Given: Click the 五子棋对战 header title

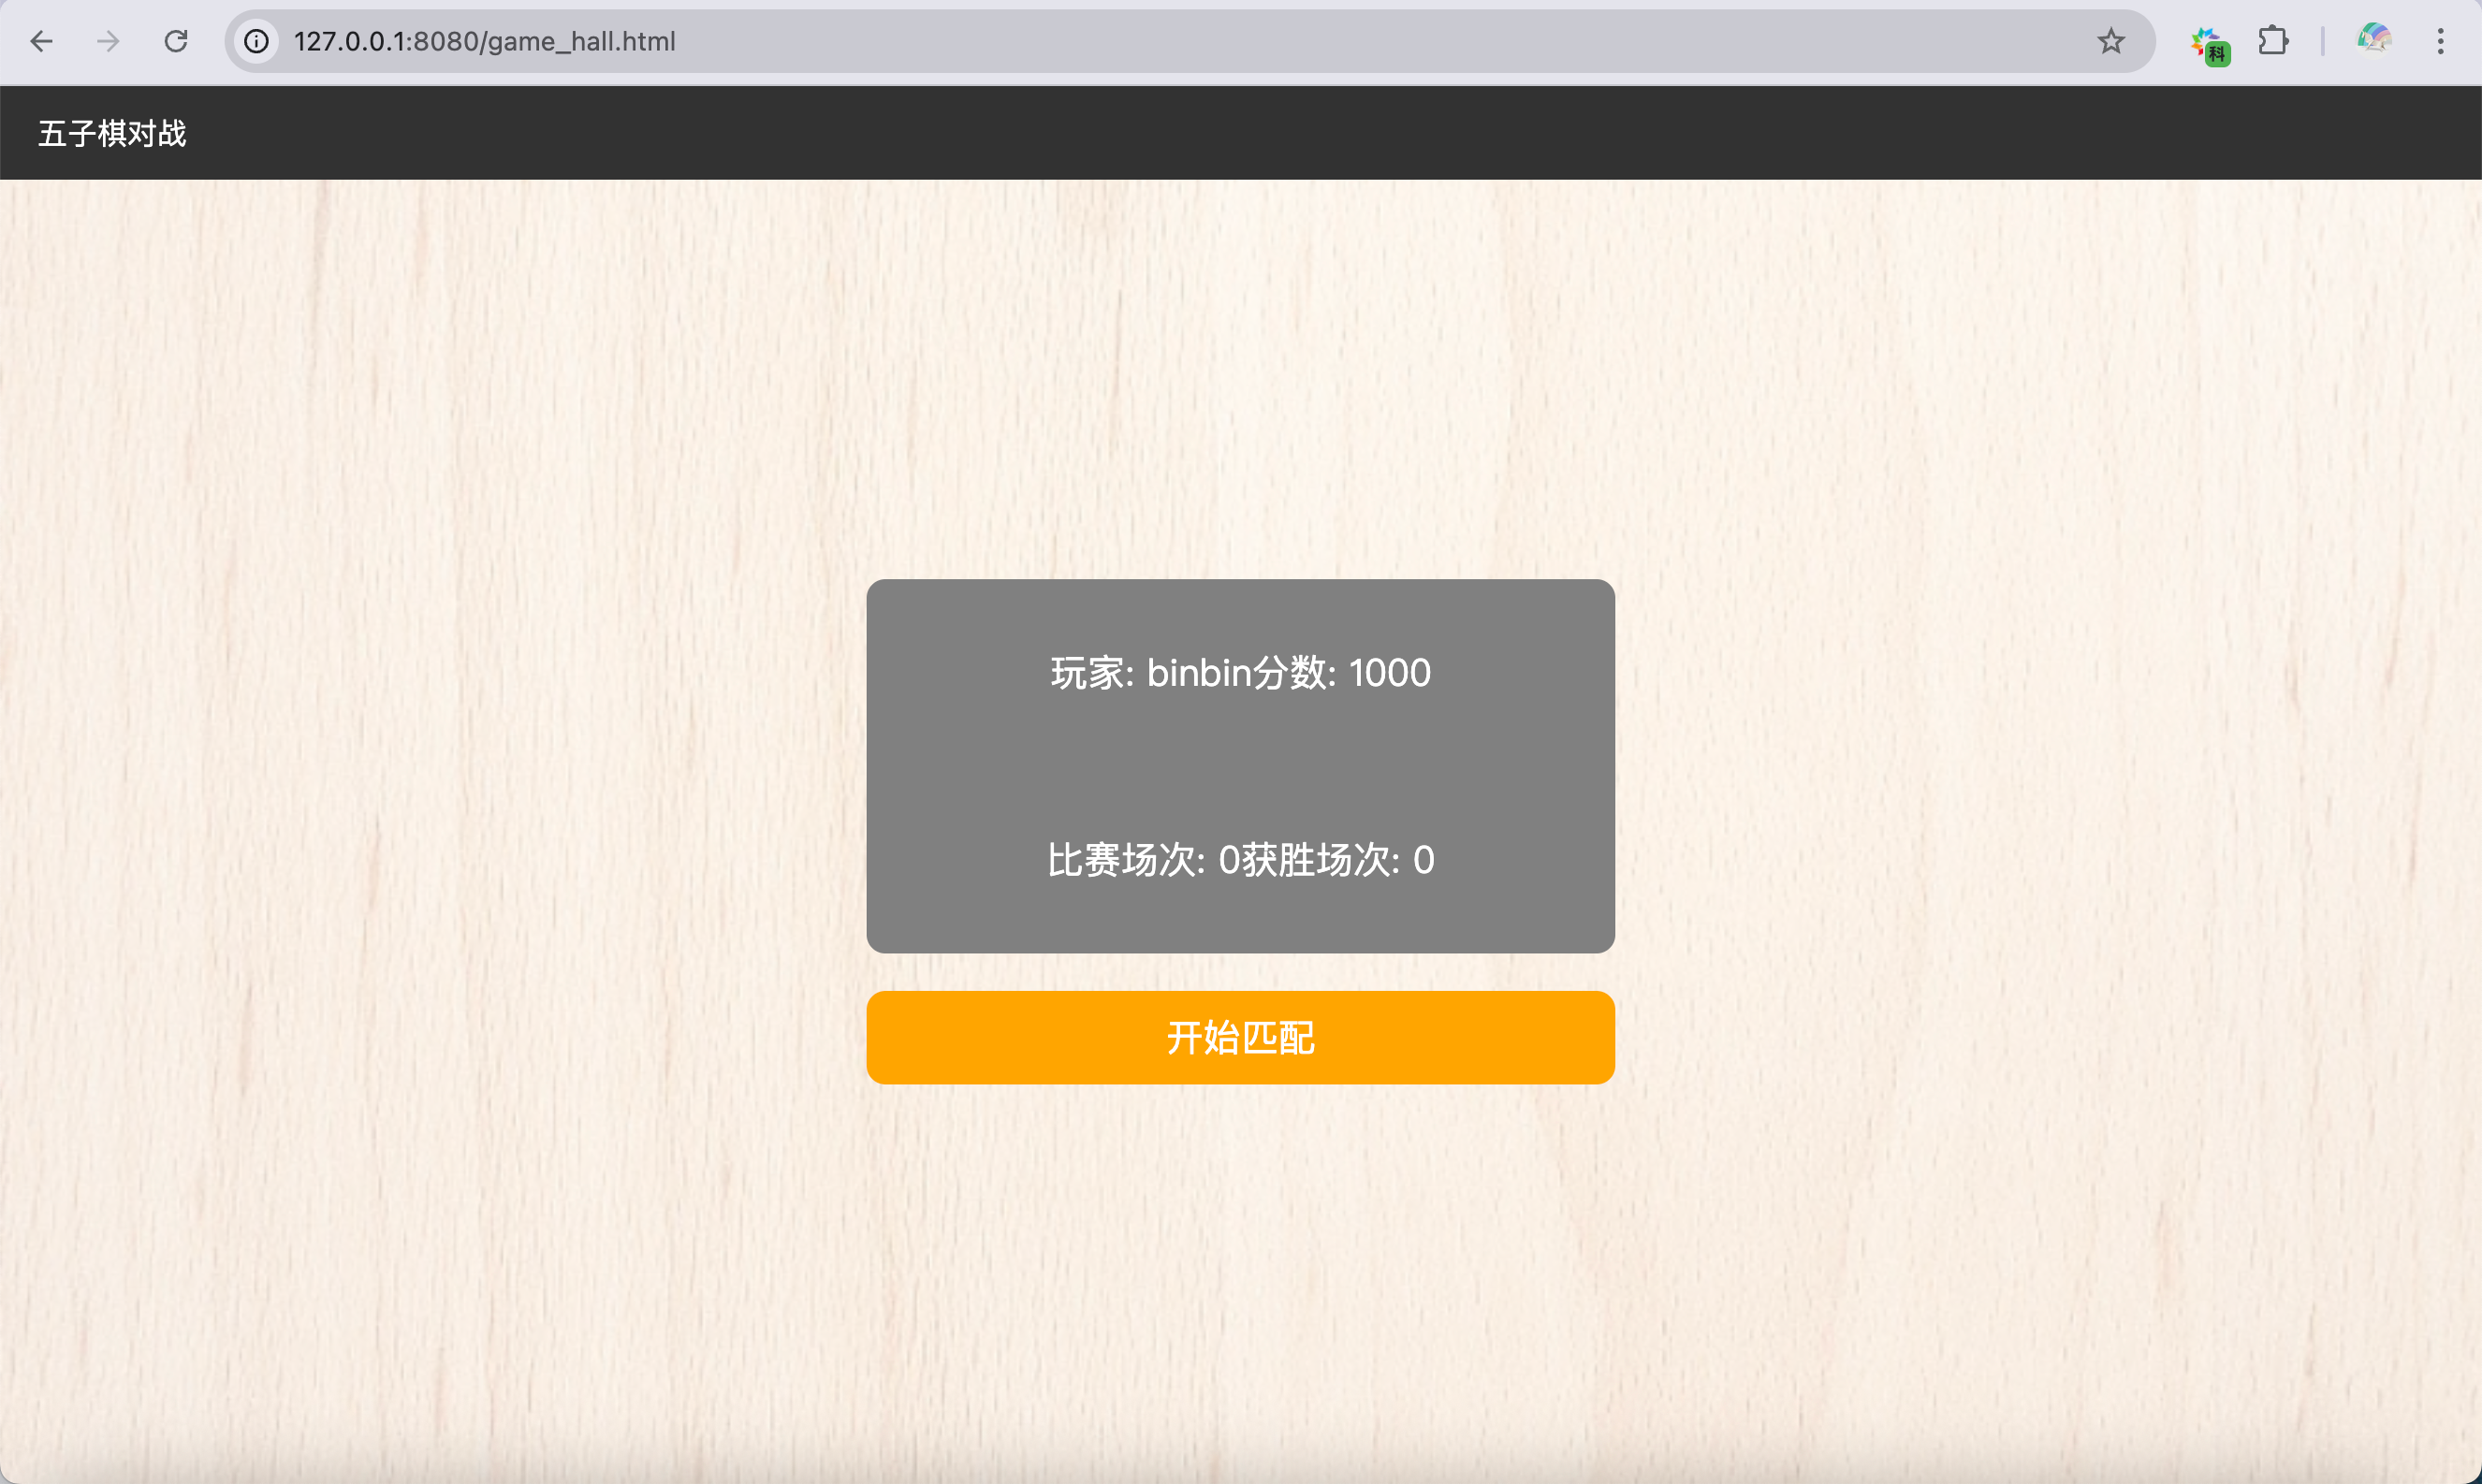Looking at the screenshot, I should pyautogui.click(x=112, y=133).
